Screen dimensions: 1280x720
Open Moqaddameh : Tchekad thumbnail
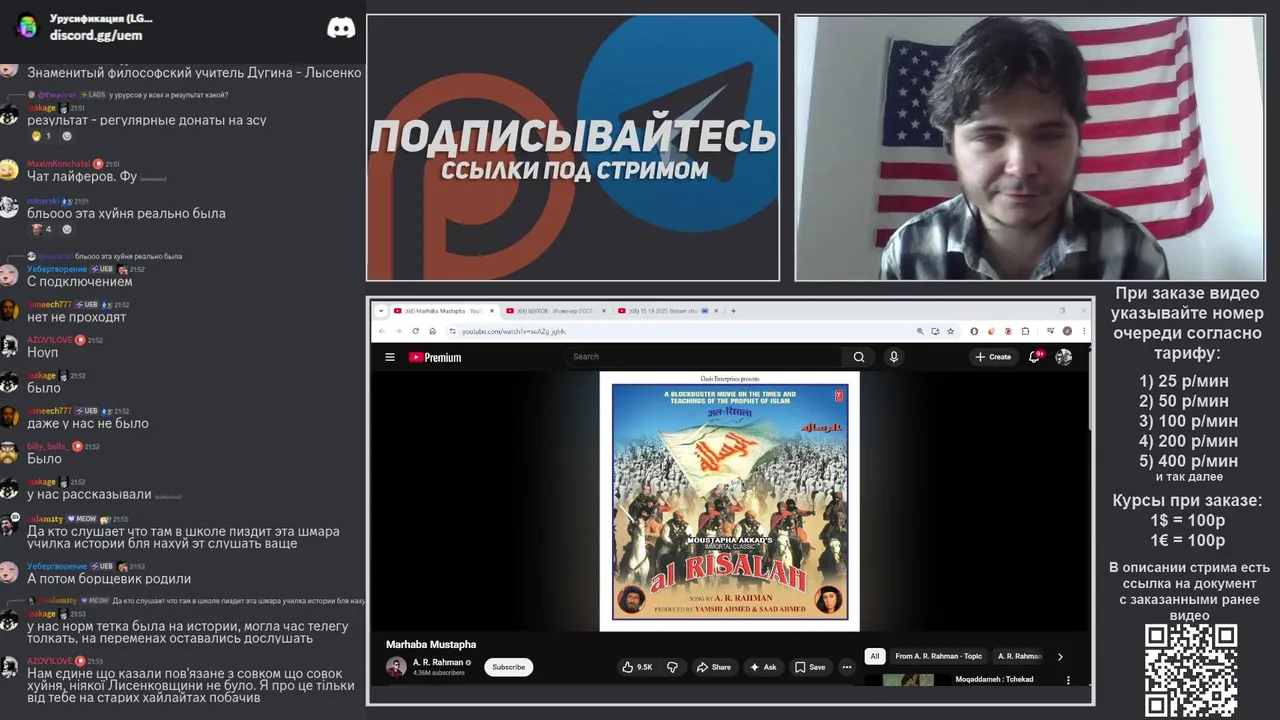click(906, 680)
